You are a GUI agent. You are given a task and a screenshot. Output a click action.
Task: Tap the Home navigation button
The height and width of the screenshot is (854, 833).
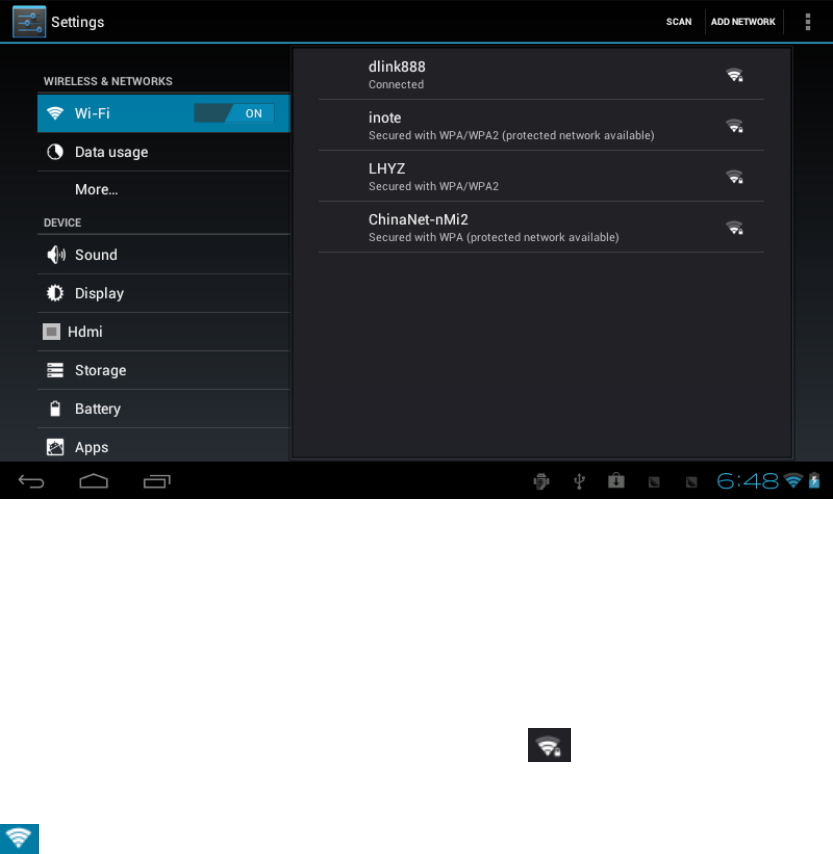94,481
